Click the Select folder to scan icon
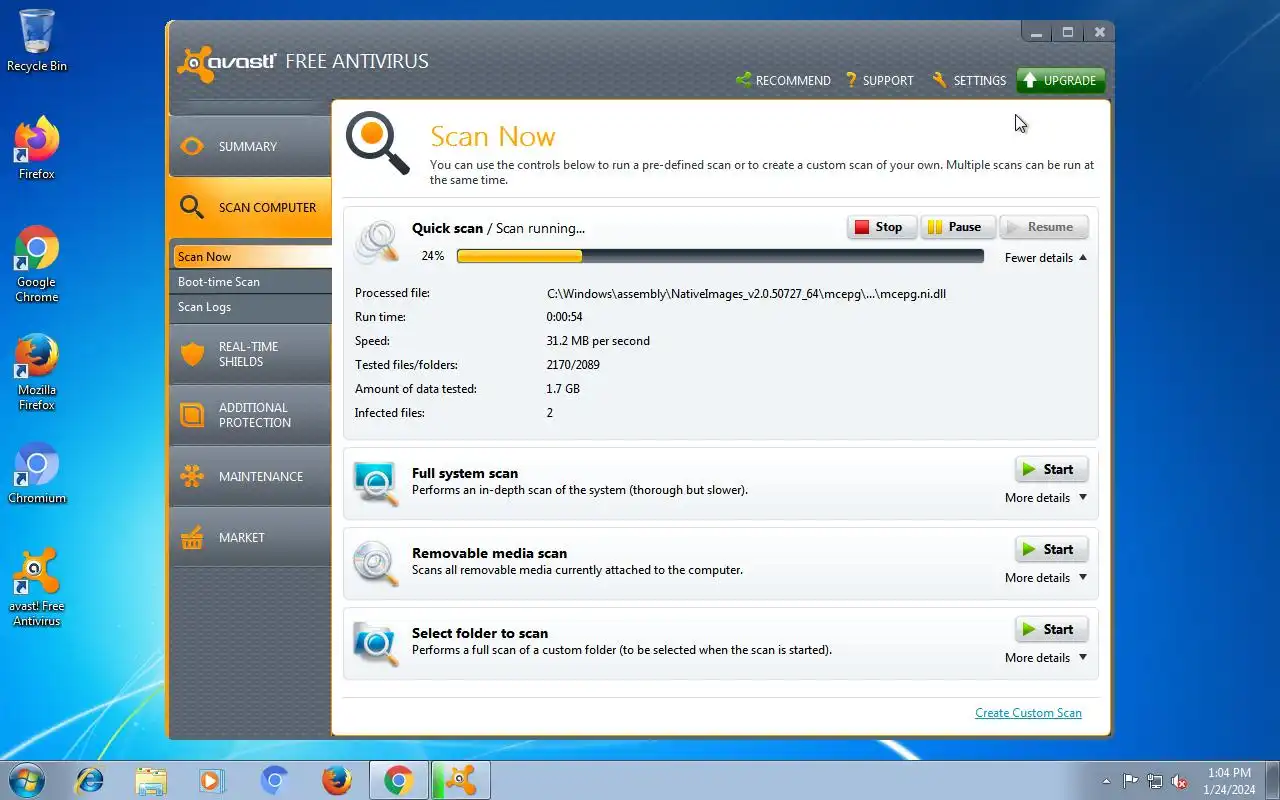Viewport: 1280px width, 800px height. [376, 644]
